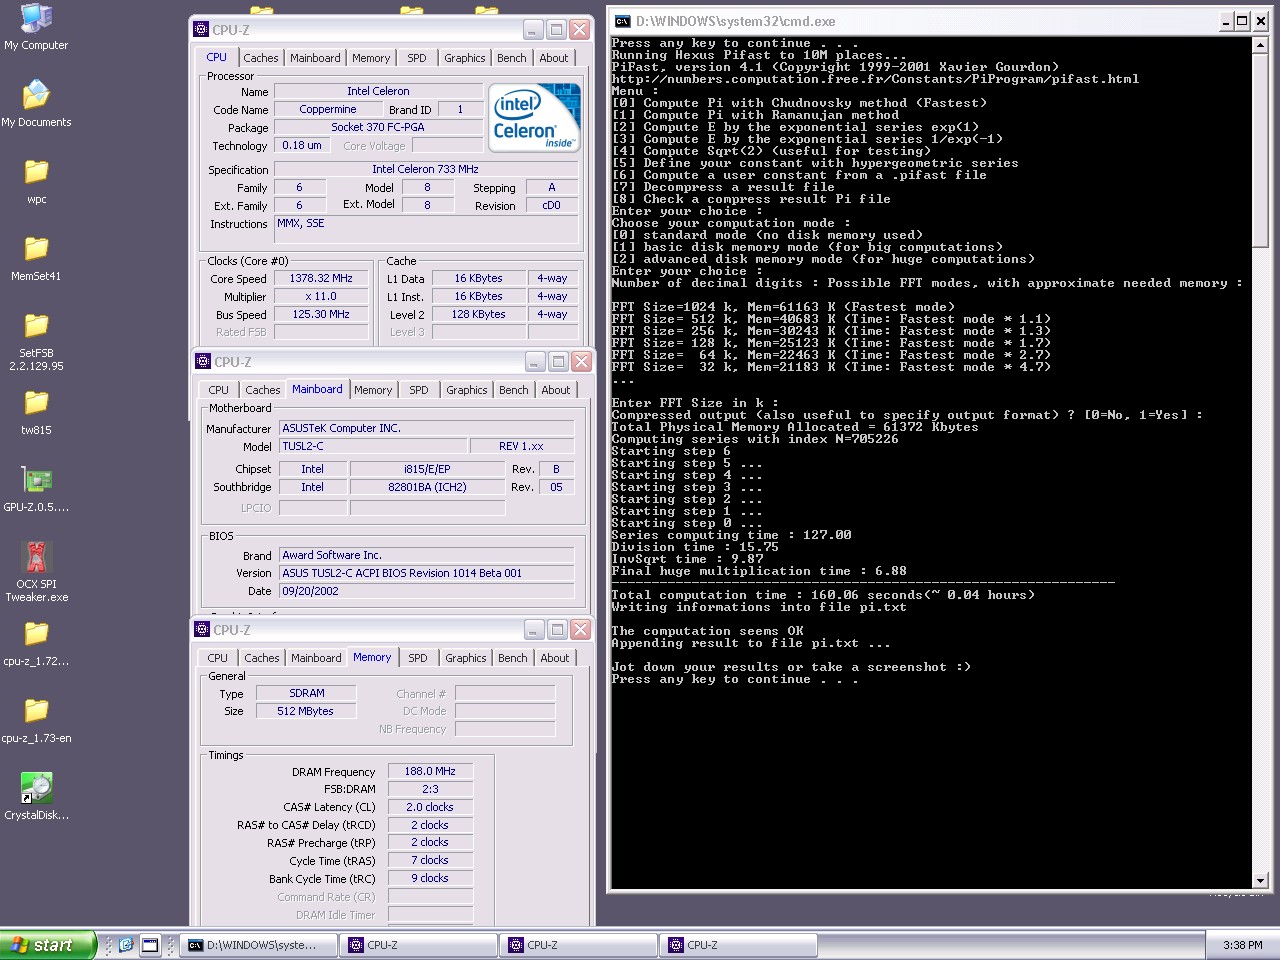Click the TUSL2-C motherboard model value

373,446
